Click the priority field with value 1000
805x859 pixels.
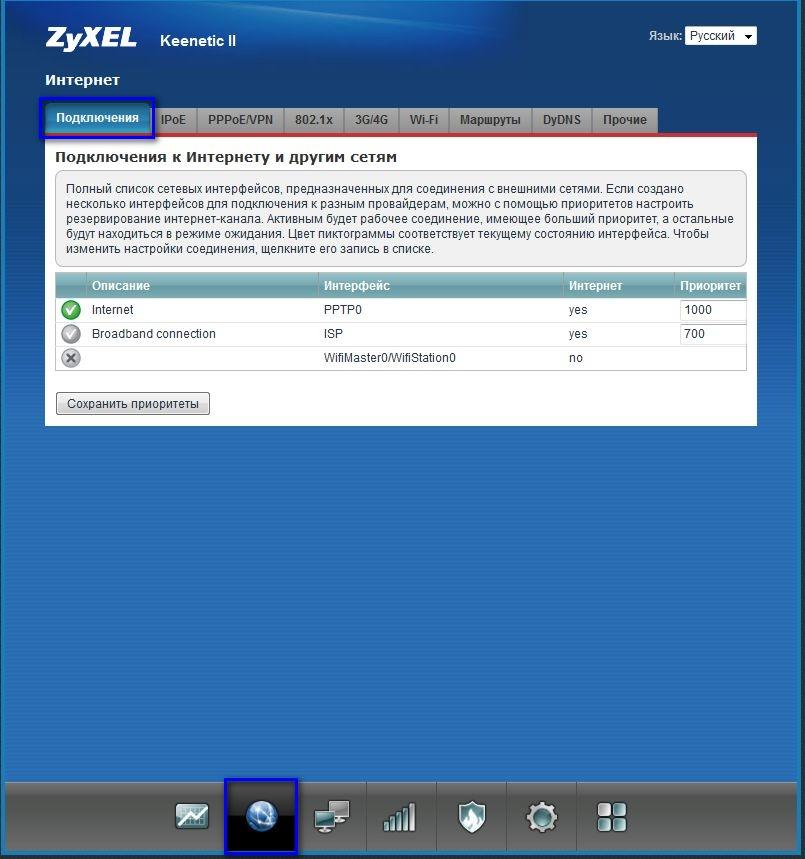[x=712, y=310]
